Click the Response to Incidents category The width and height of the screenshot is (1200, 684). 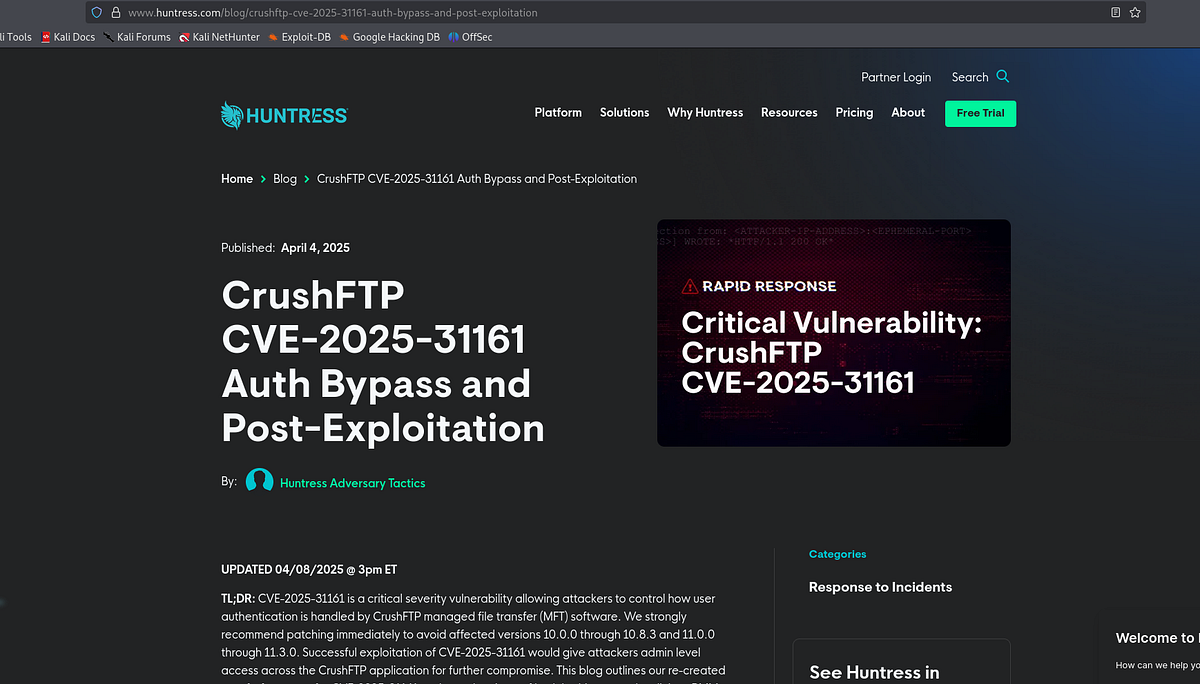click(880, 587)
